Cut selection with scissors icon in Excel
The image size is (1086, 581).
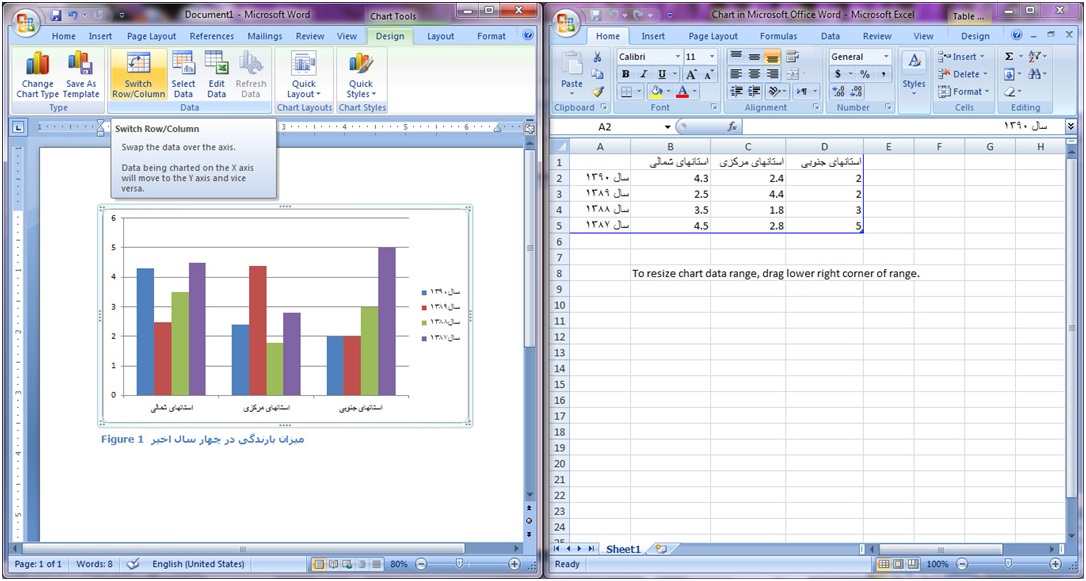[598, 57]
